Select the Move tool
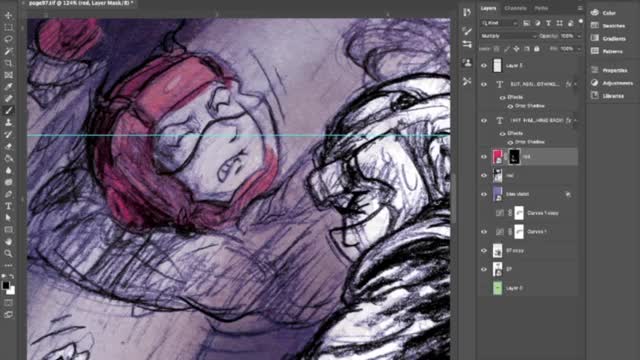The image size is (640, 360). [8, 16]
